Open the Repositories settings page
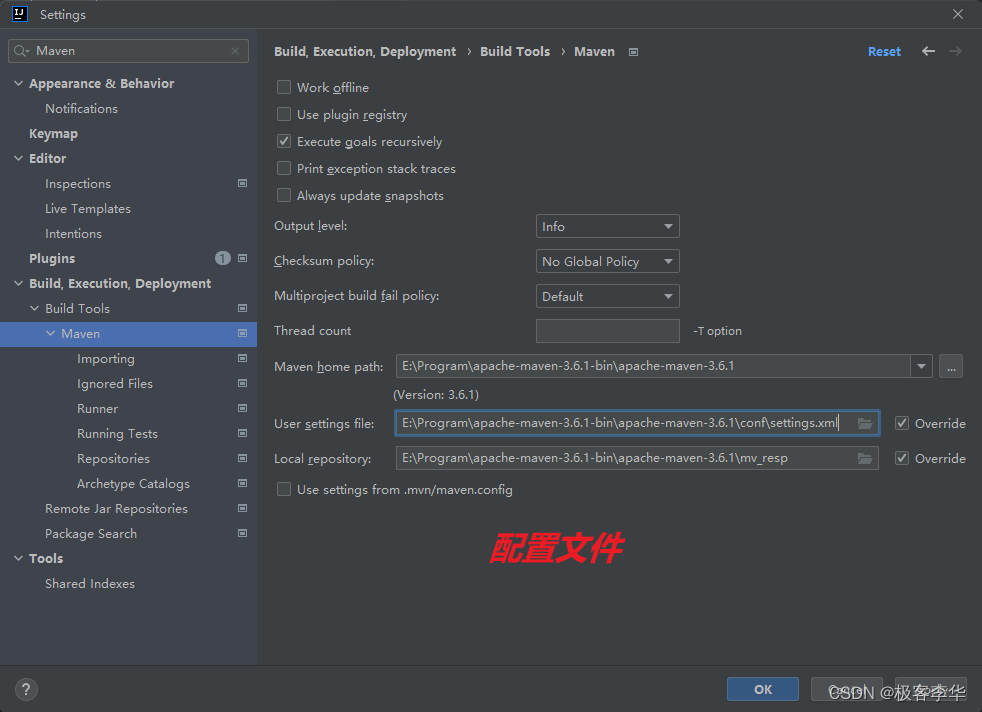 pyautogui.click(x=113, y=458)
